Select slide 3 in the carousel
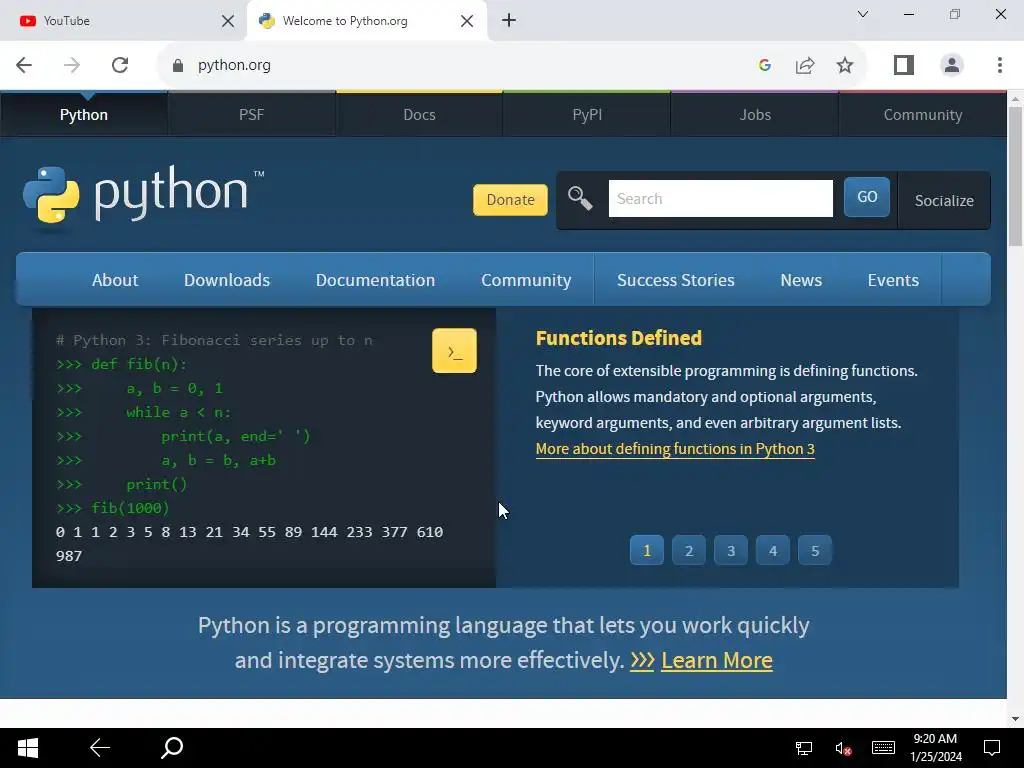The height and width of the screenshot is (768, 1024). [x=731, y=551]
